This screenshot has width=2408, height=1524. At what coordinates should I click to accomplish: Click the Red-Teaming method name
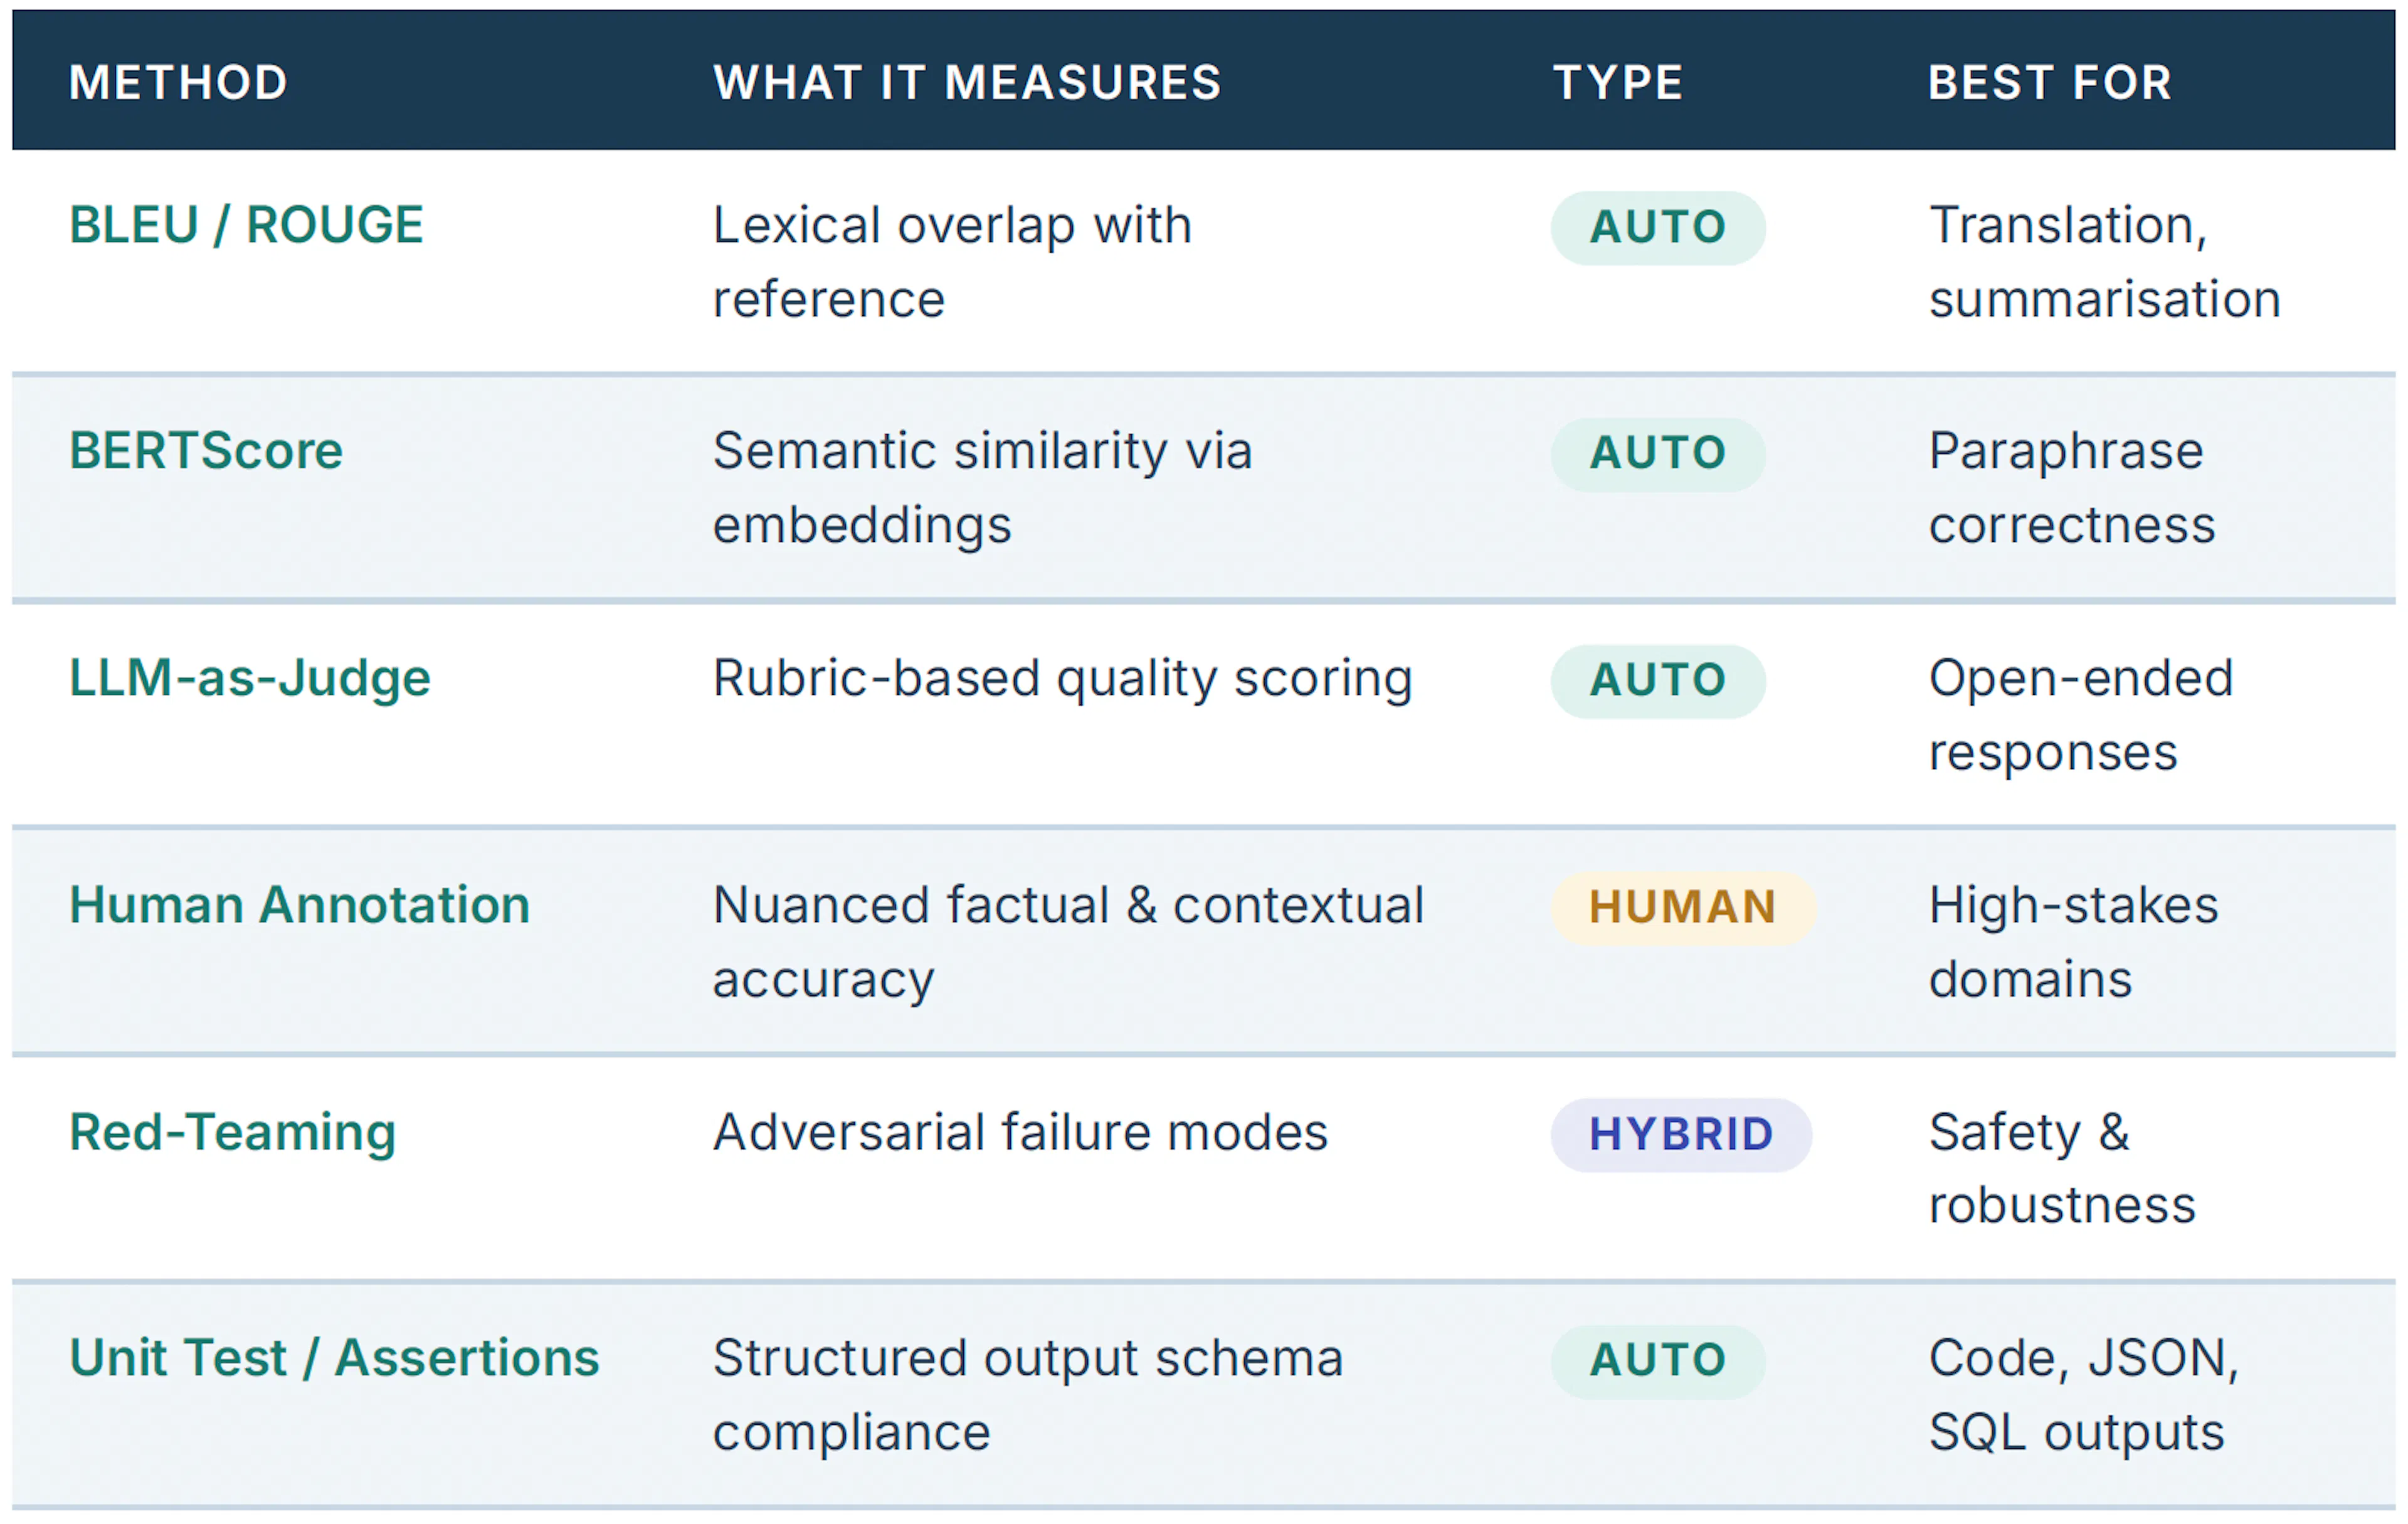(233, 1133)
